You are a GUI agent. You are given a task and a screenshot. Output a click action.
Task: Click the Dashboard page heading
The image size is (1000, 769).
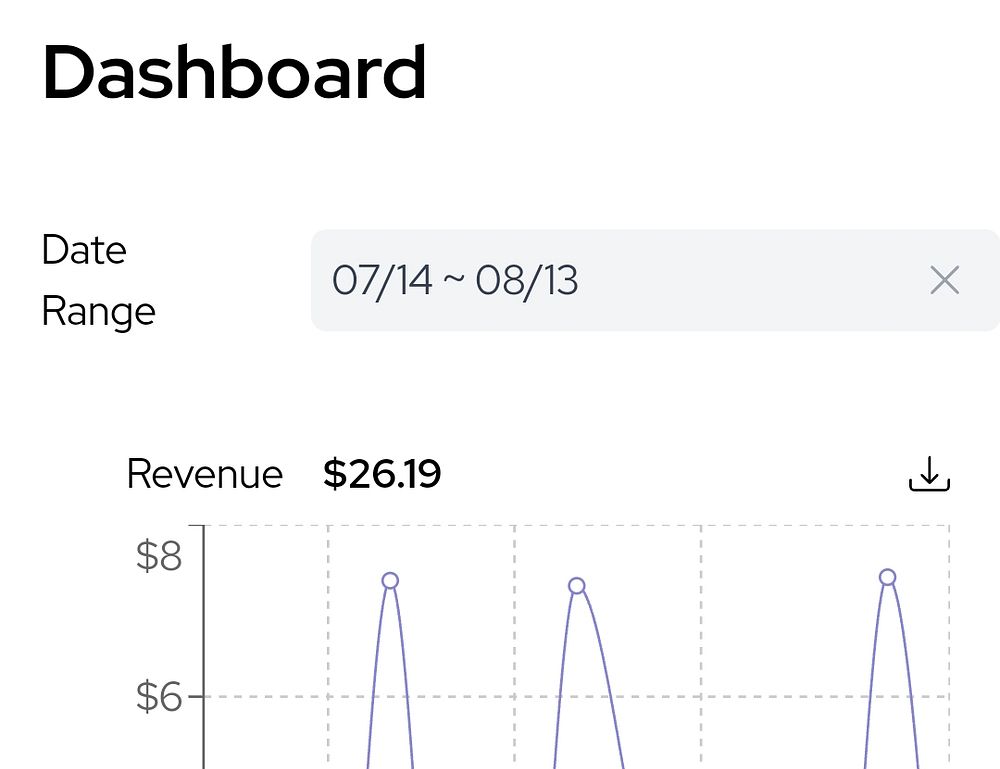pos(234,72)
